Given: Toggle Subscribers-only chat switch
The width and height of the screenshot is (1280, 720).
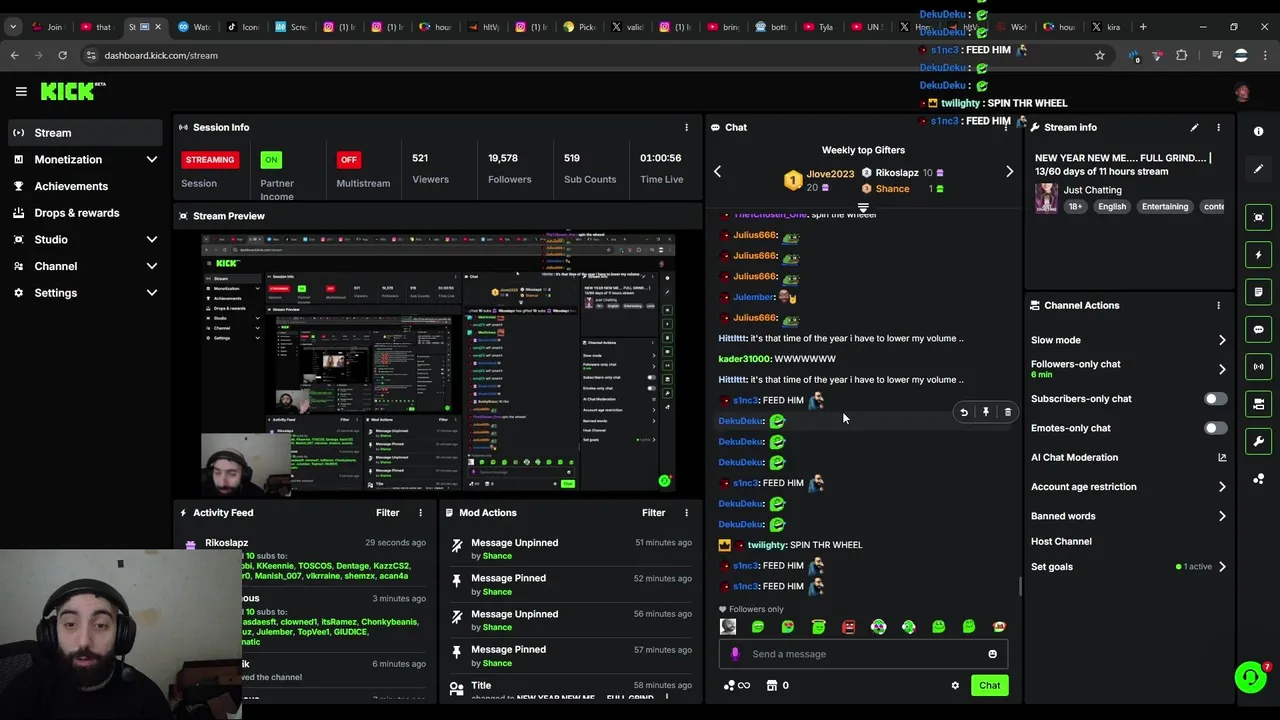Looking at the screenshot, I should 1215,399.
